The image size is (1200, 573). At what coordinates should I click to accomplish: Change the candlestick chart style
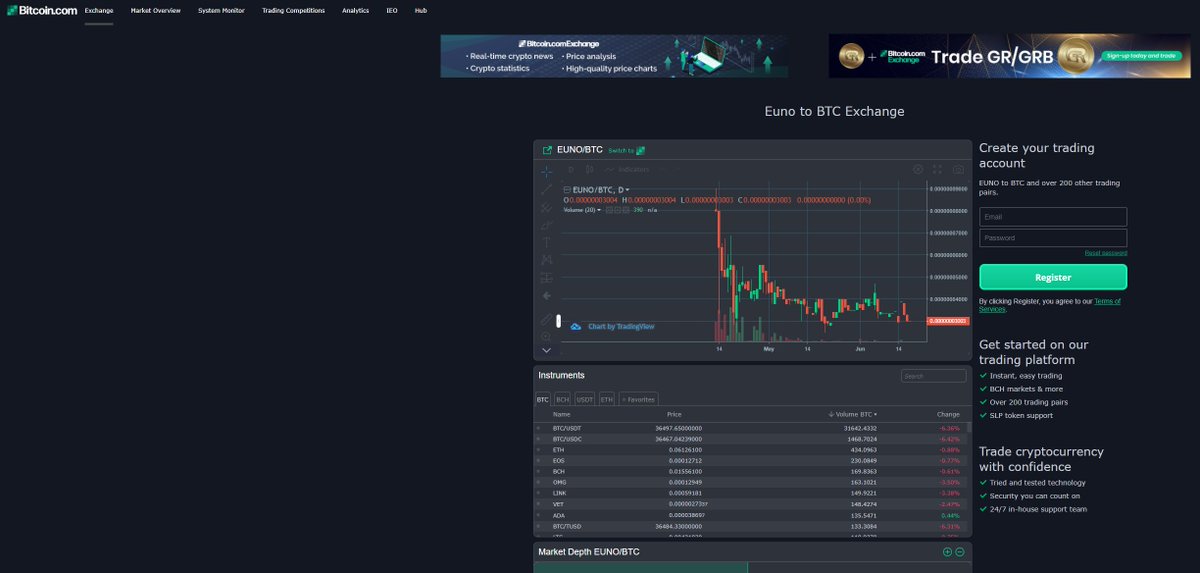[589, 170]
